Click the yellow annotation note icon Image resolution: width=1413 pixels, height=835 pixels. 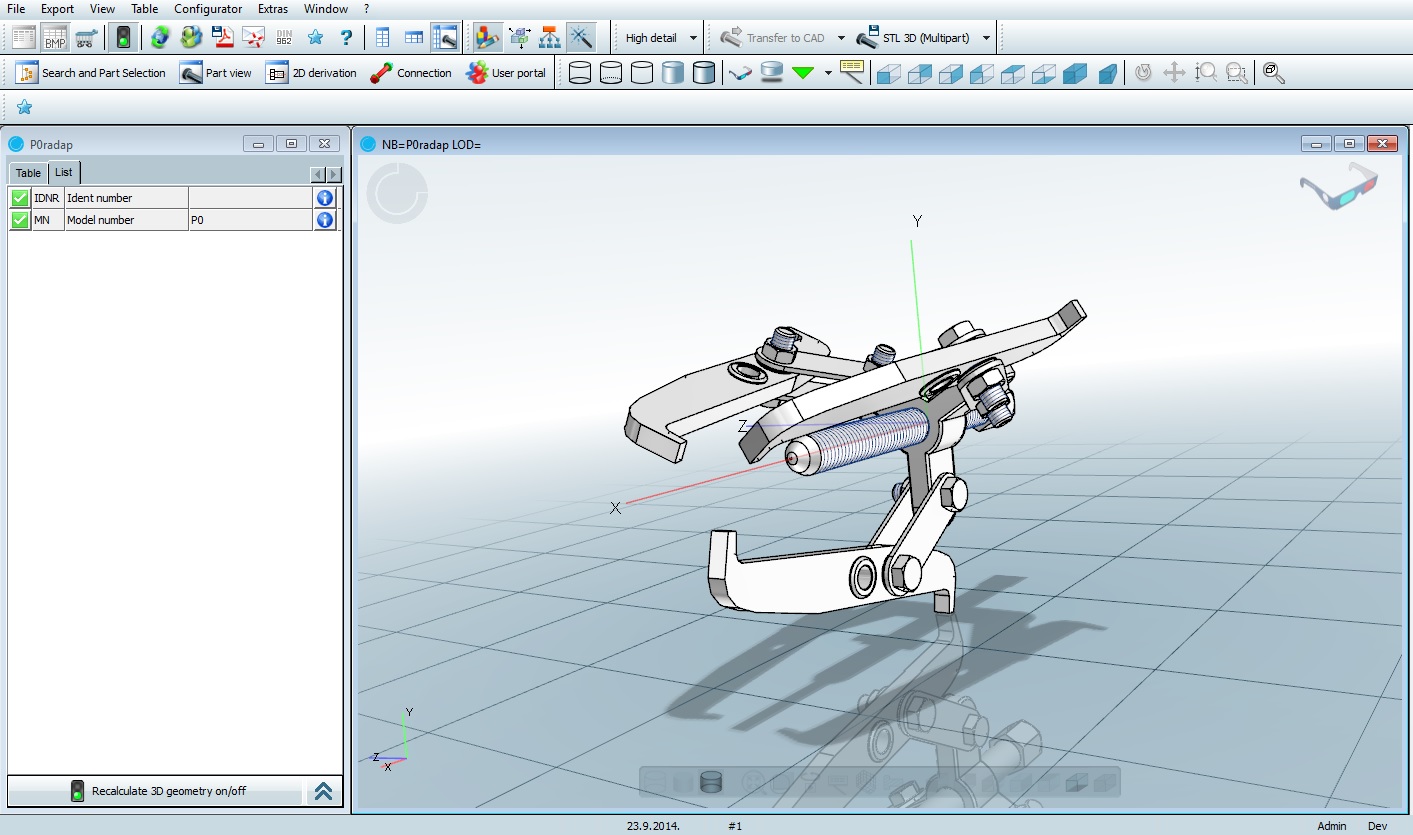point(851,71)
